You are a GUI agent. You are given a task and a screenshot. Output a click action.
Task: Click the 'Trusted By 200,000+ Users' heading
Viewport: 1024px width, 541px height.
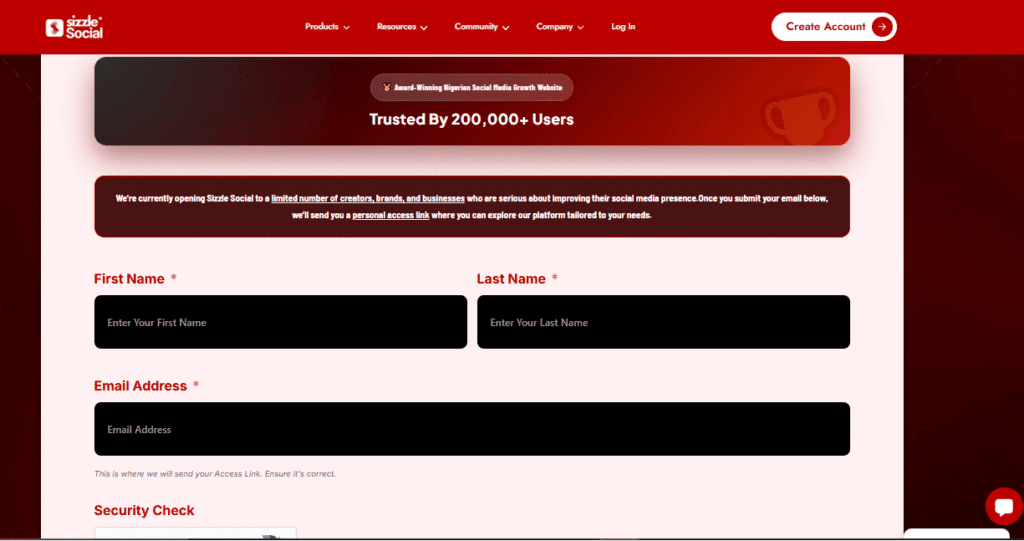pos(472,120)
